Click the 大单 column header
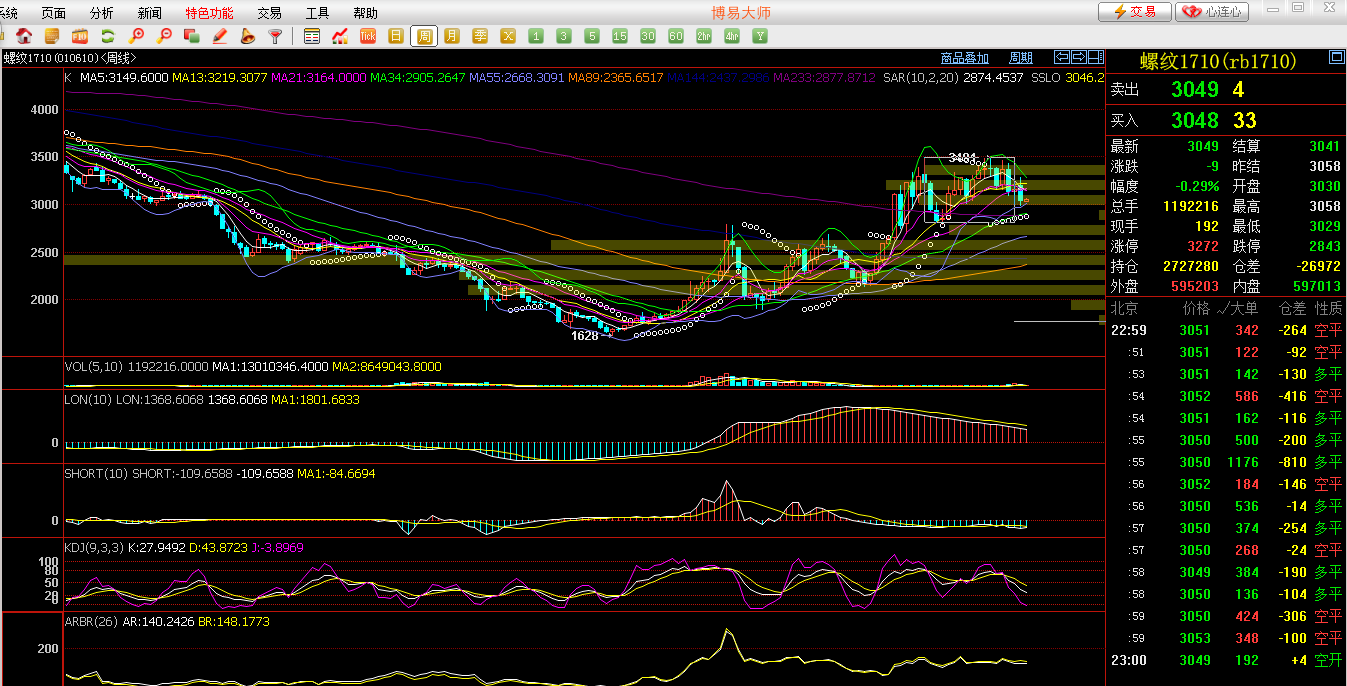 coord(1245,308)
